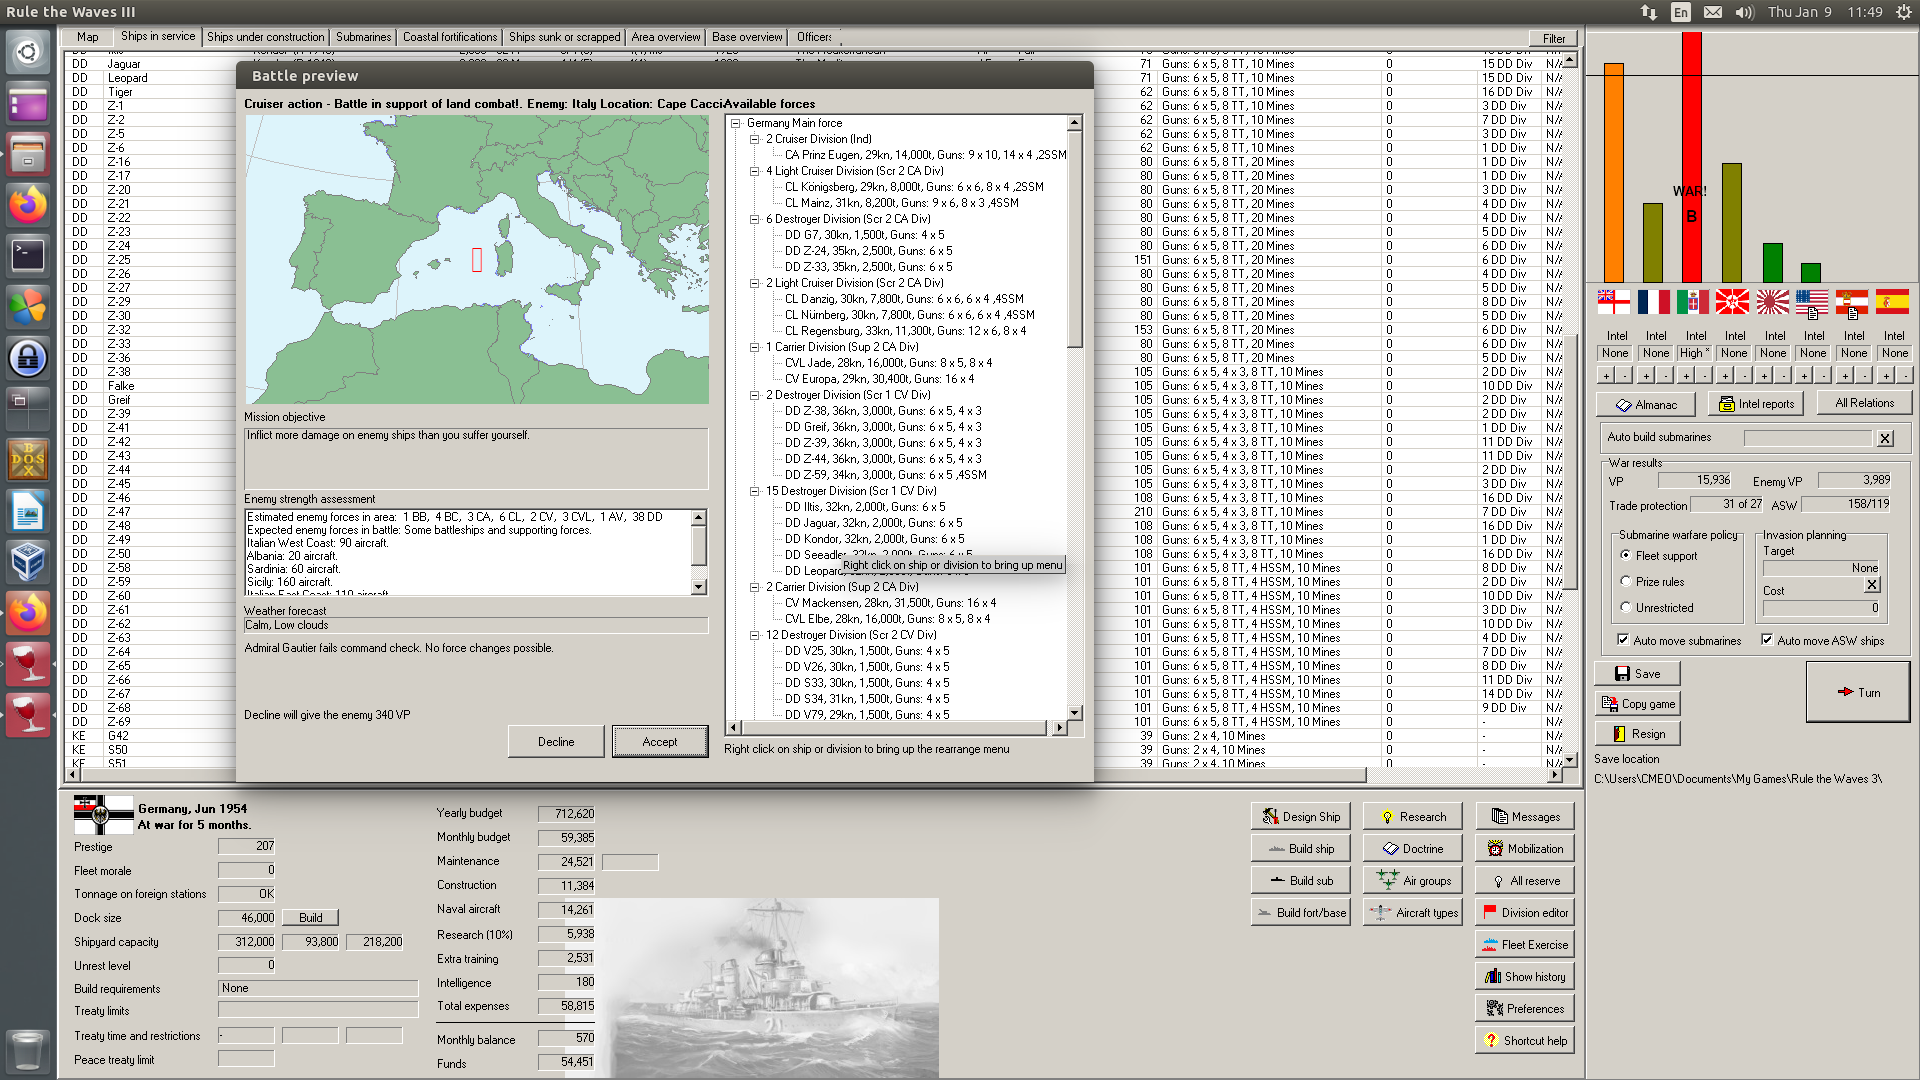This screenshot has height=1080, width=1920.
Task: Toggle Auto move ASW ships checkbox
Action: [x=1767, y=640]
